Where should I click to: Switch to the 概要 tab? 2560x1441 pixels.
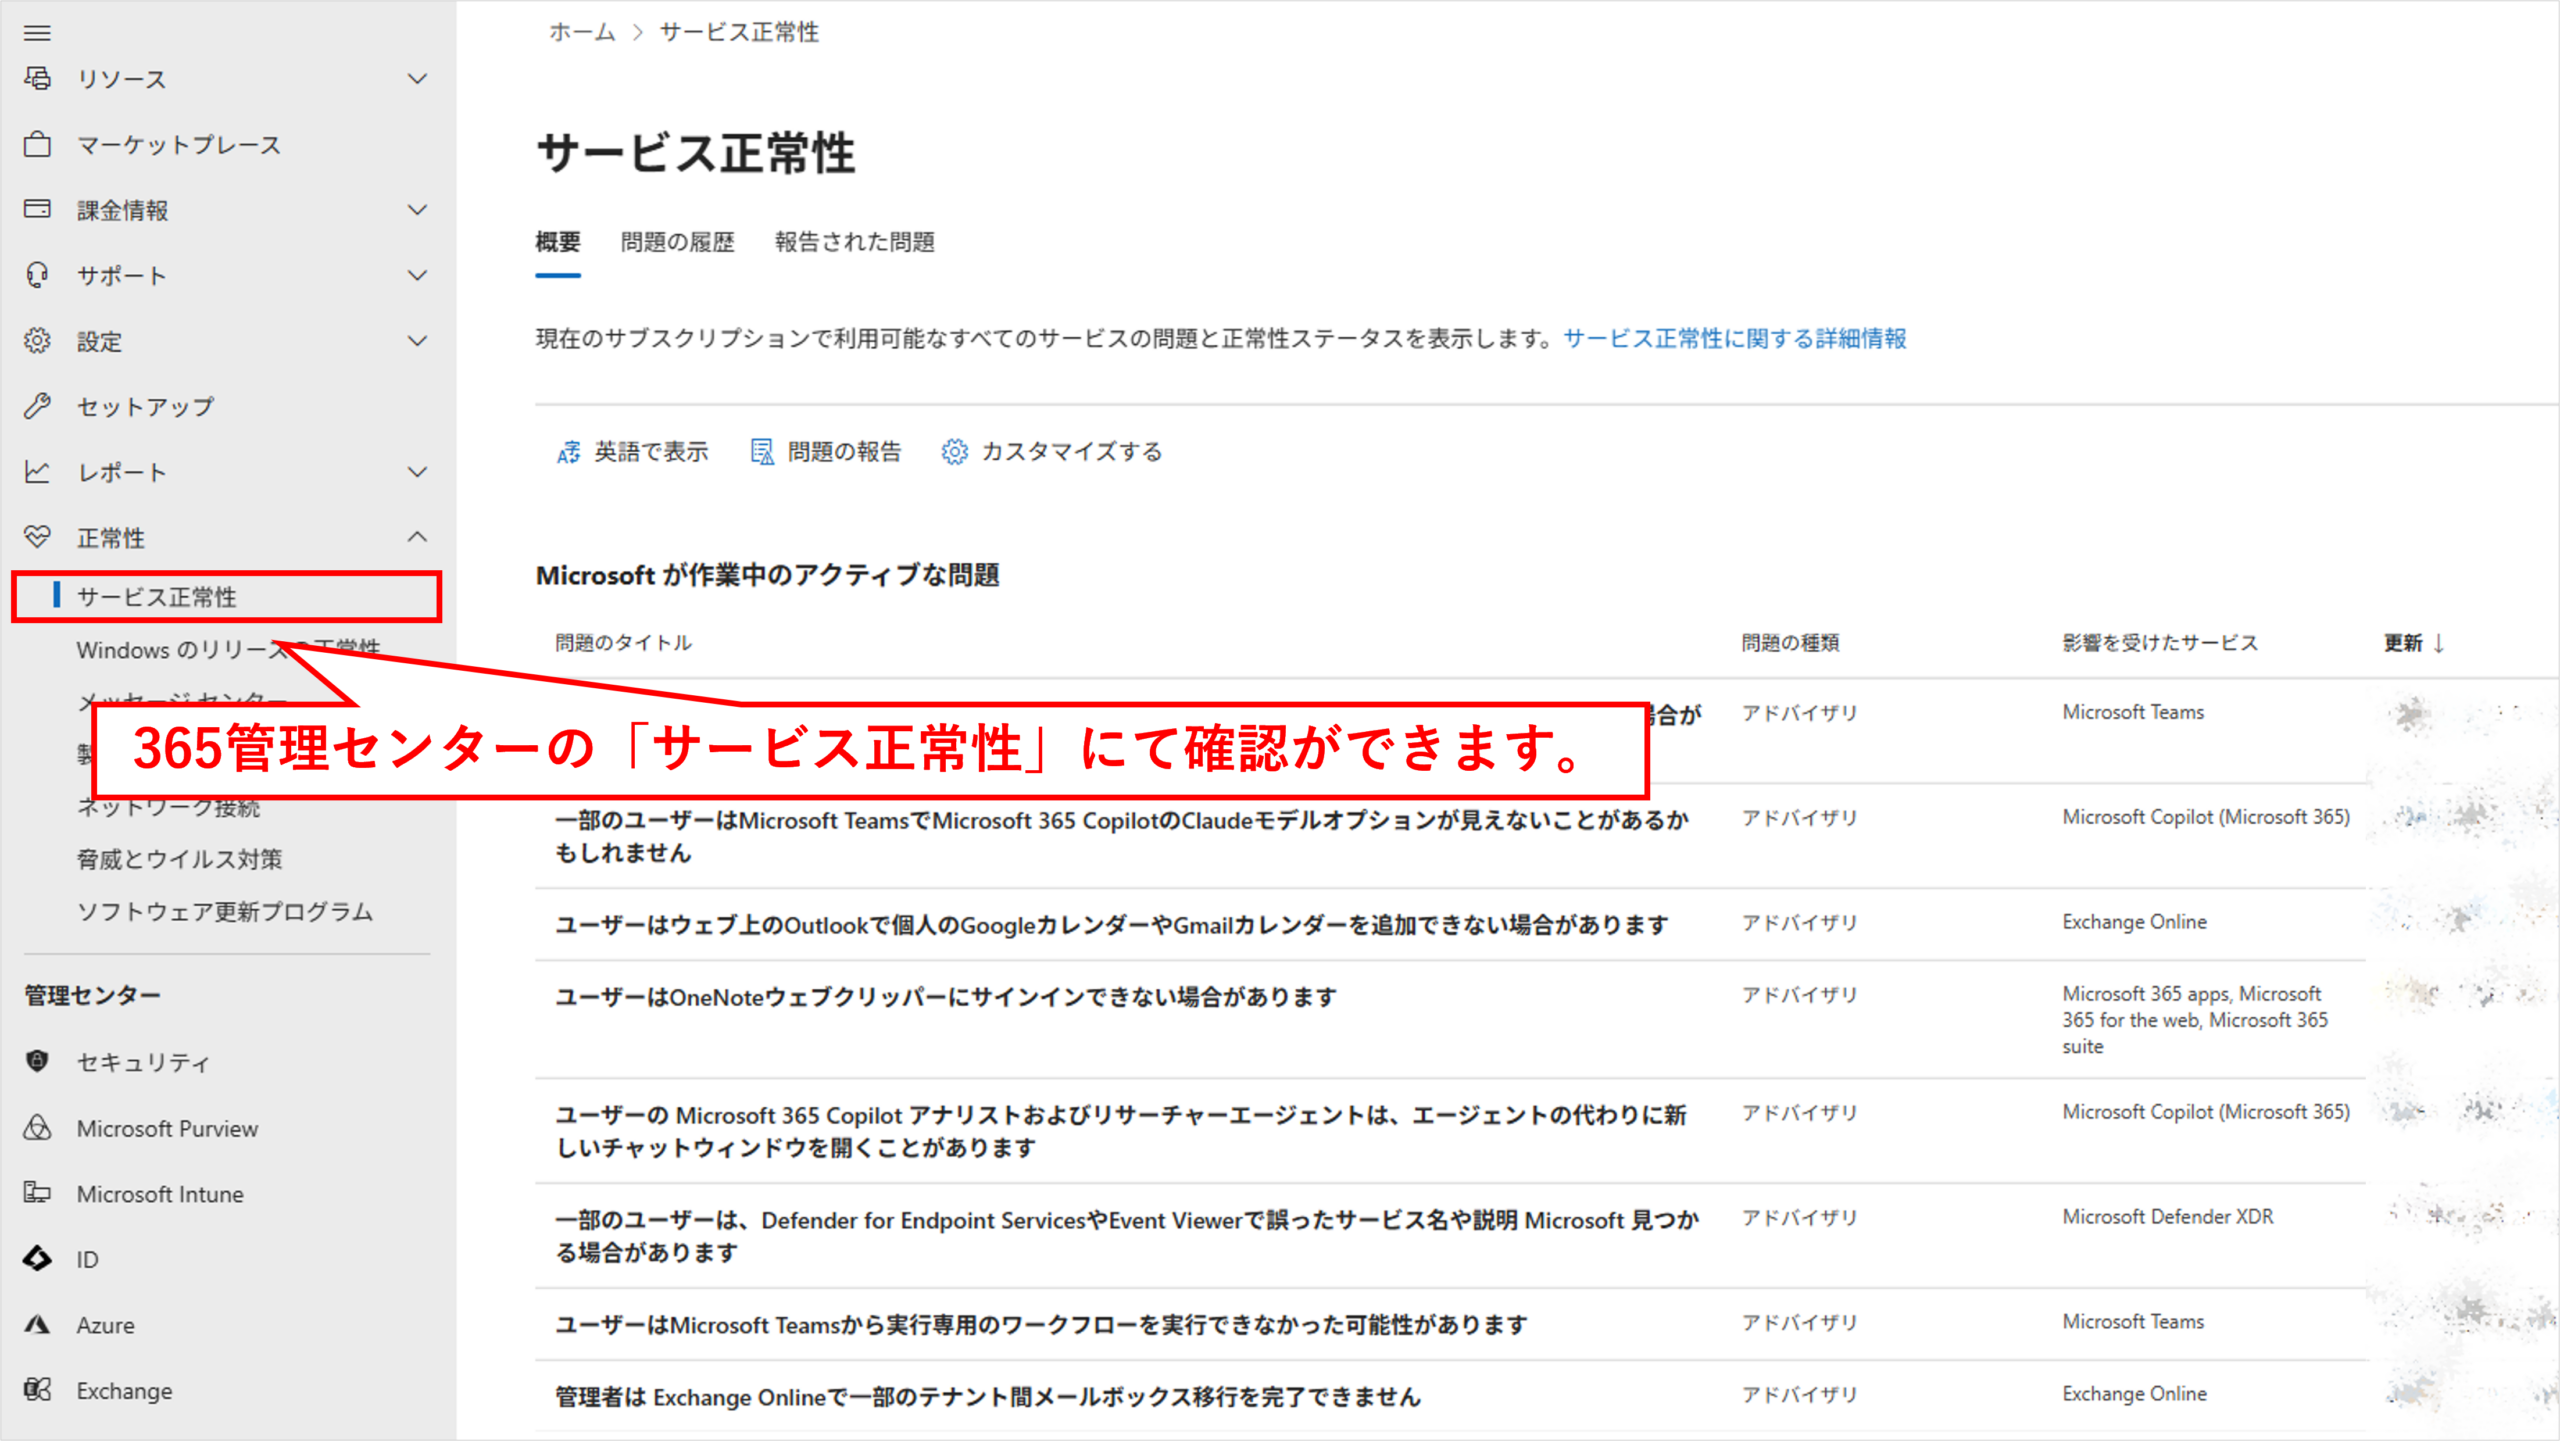click(558, 242)
